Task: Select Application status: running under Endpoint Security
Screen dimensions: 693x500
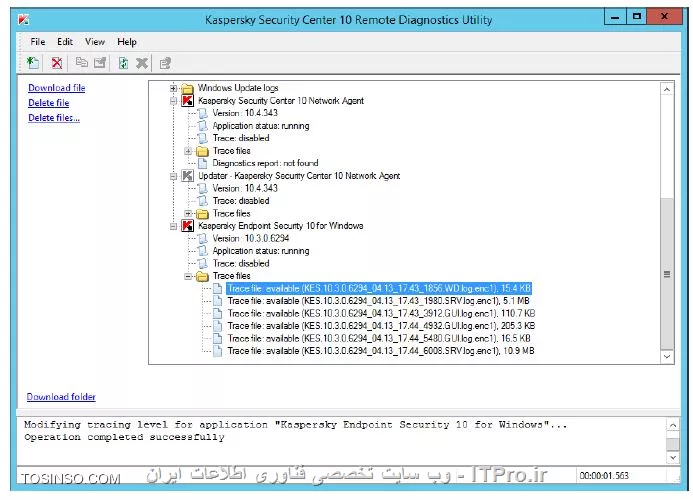Action: pyautogui.click(x=261, y=251)
